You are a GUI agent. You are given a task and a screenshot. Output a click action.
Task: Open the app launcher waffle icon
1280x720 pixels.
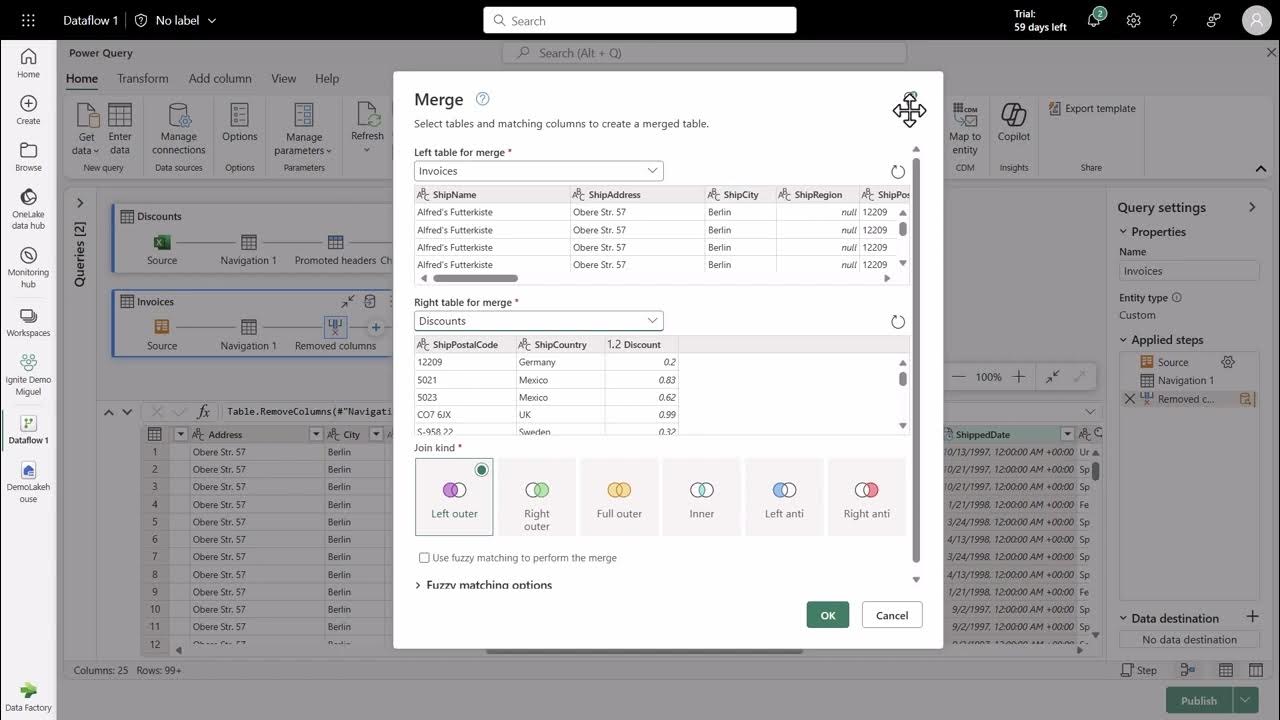[28, 20]
